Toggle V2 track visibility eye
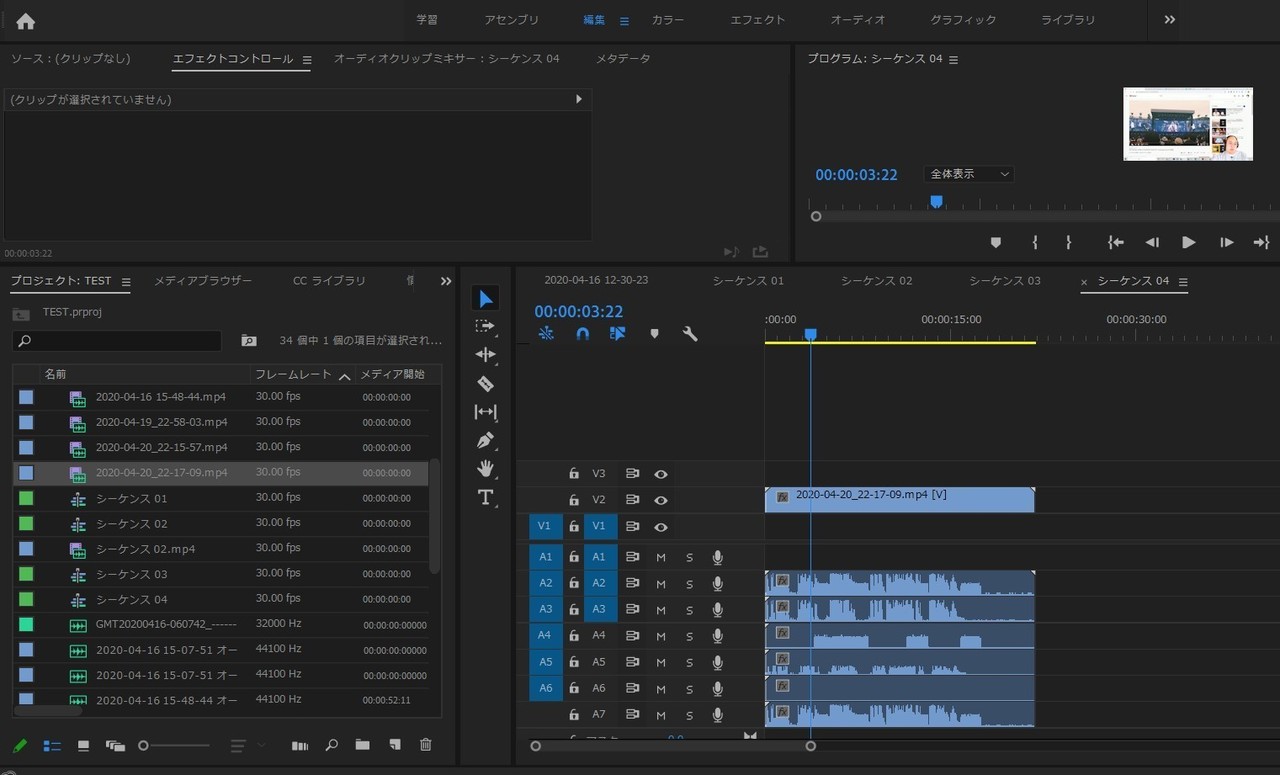Screen dimensions: 1280x775 tap(661, 500)
